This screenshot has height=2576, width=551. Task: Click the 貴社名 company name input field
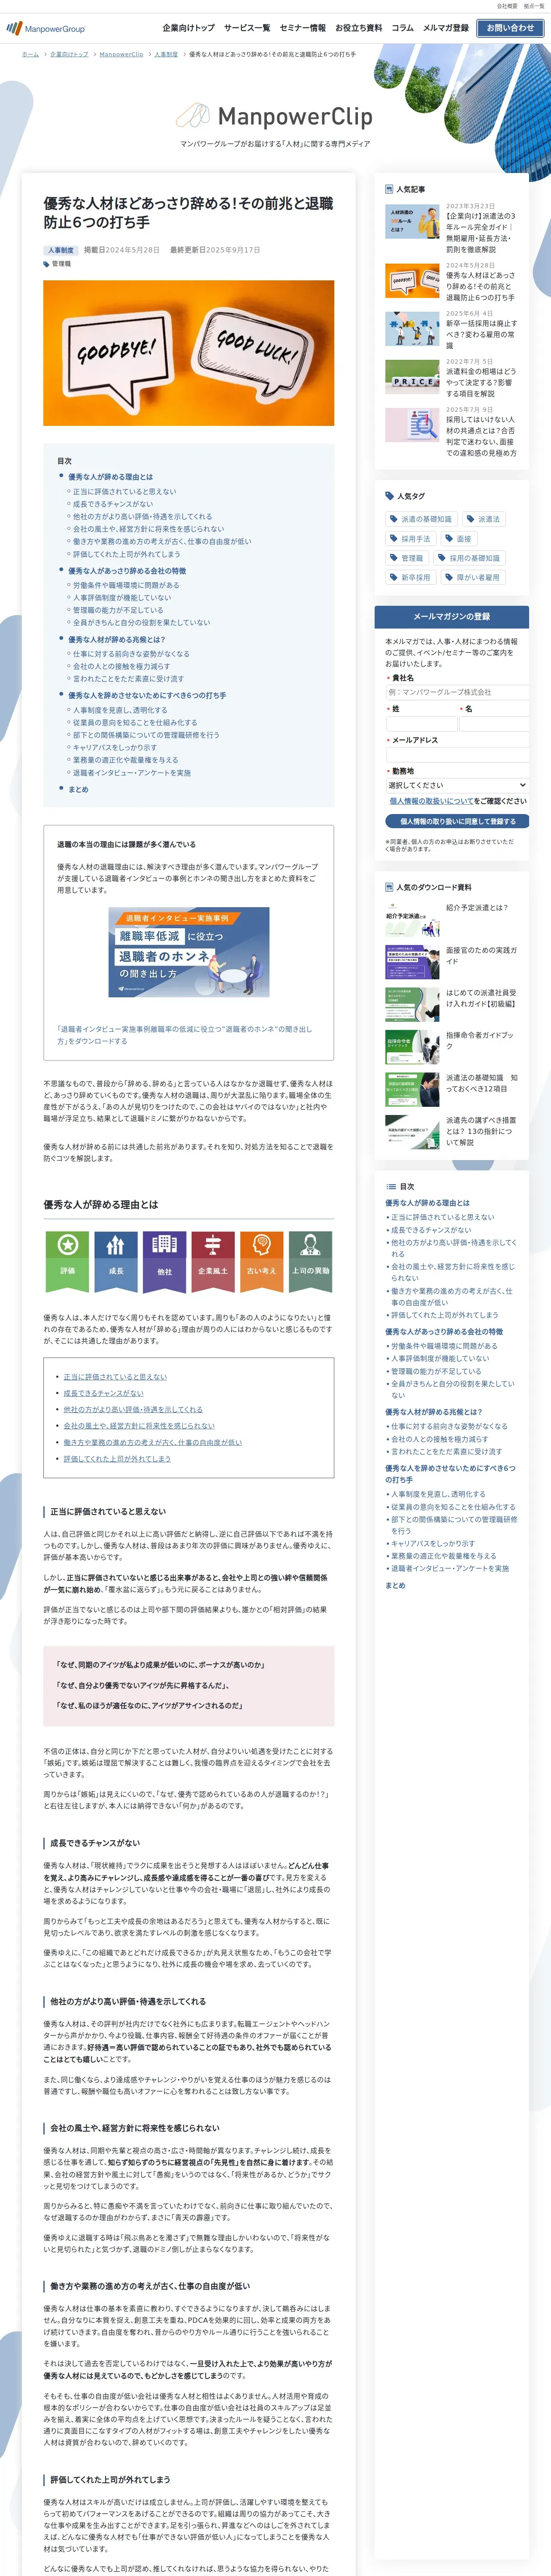pos(457,692)
